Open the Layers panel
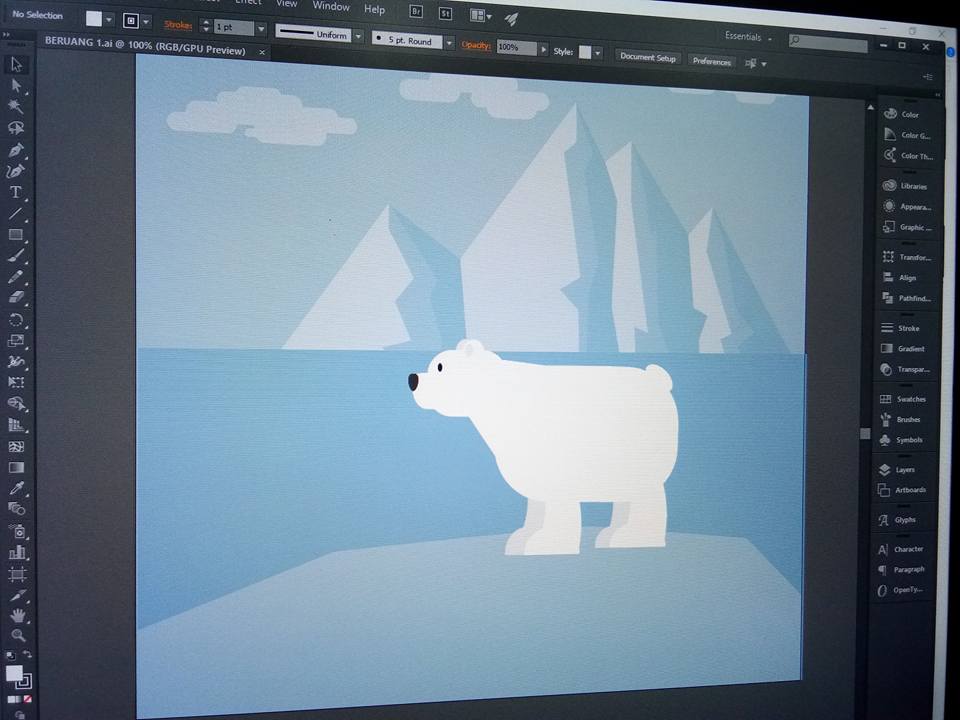The image size is (960, 720). pyautogui.click(x=899, y=470)
